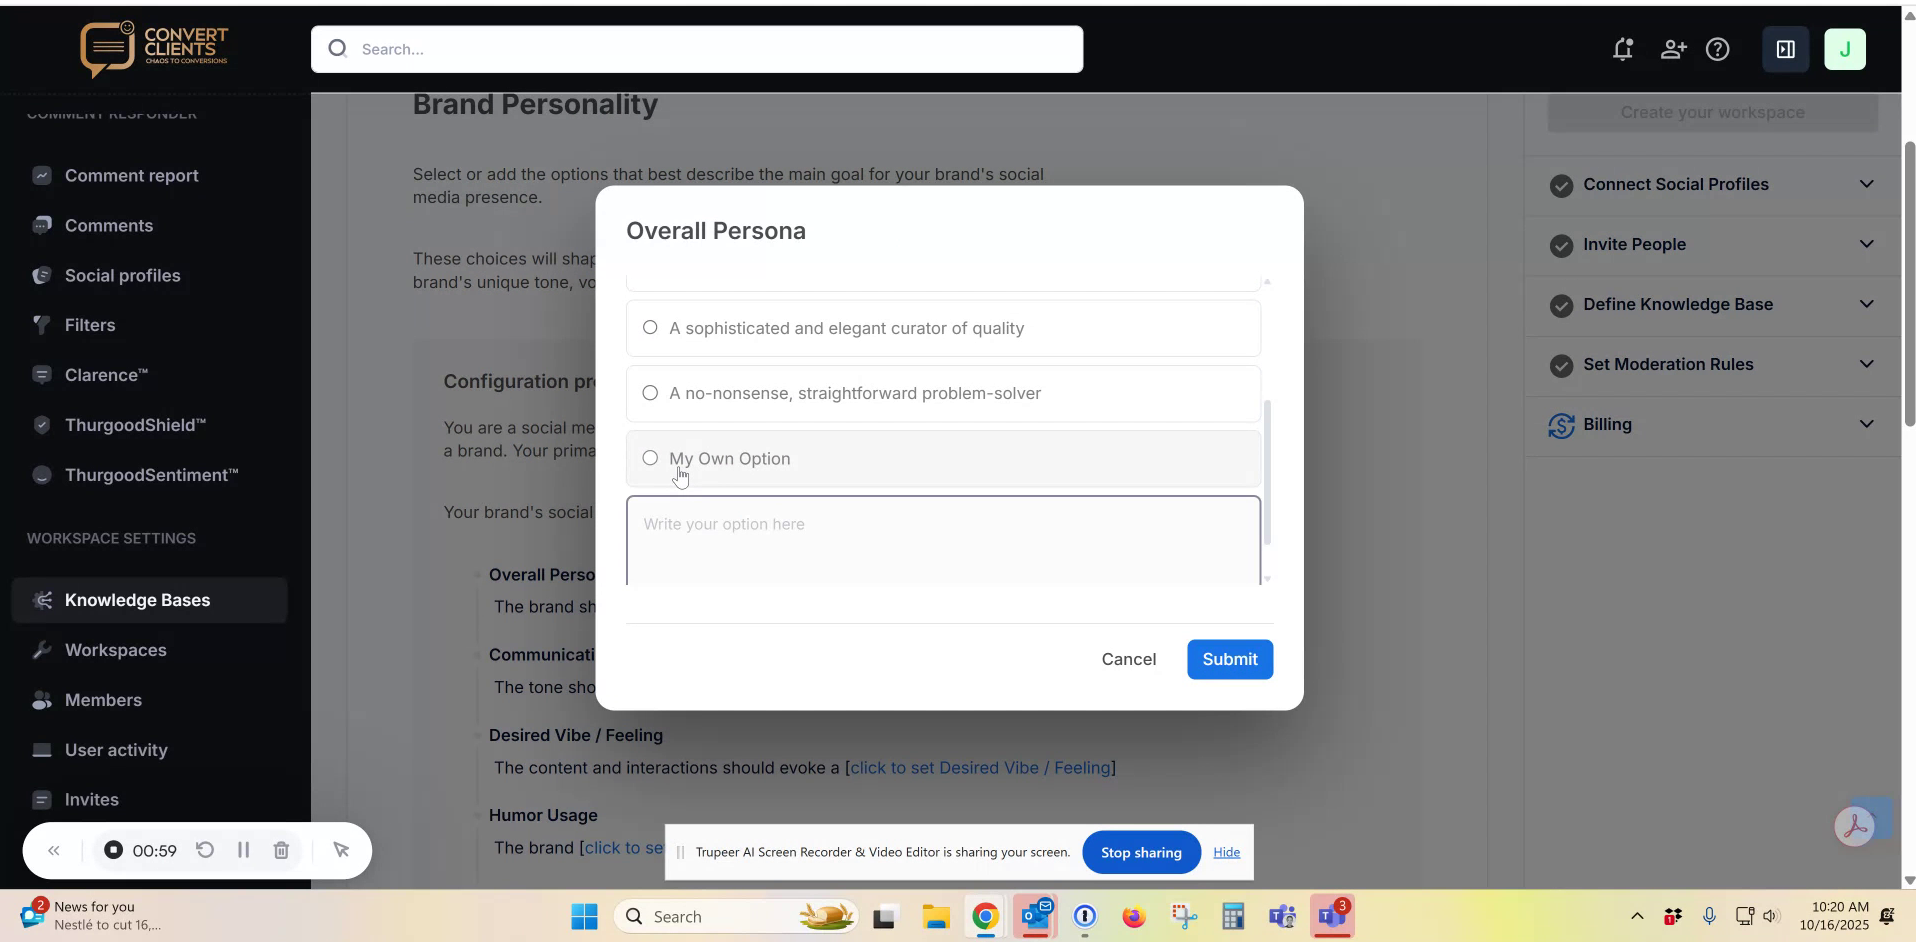Delete the recording with the trash icon
Viewport: 1916px width, 942px height.
280,850
